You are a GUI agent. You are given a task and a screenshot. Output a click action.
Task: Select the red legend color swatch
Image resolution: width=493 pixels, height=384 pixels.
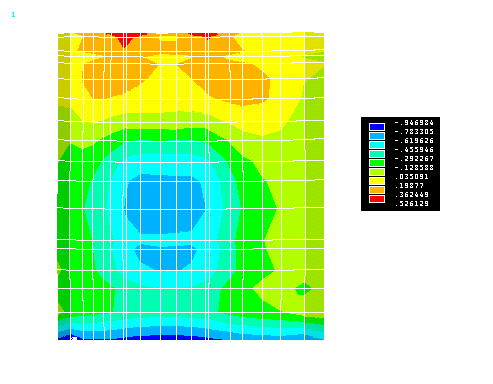377,199
